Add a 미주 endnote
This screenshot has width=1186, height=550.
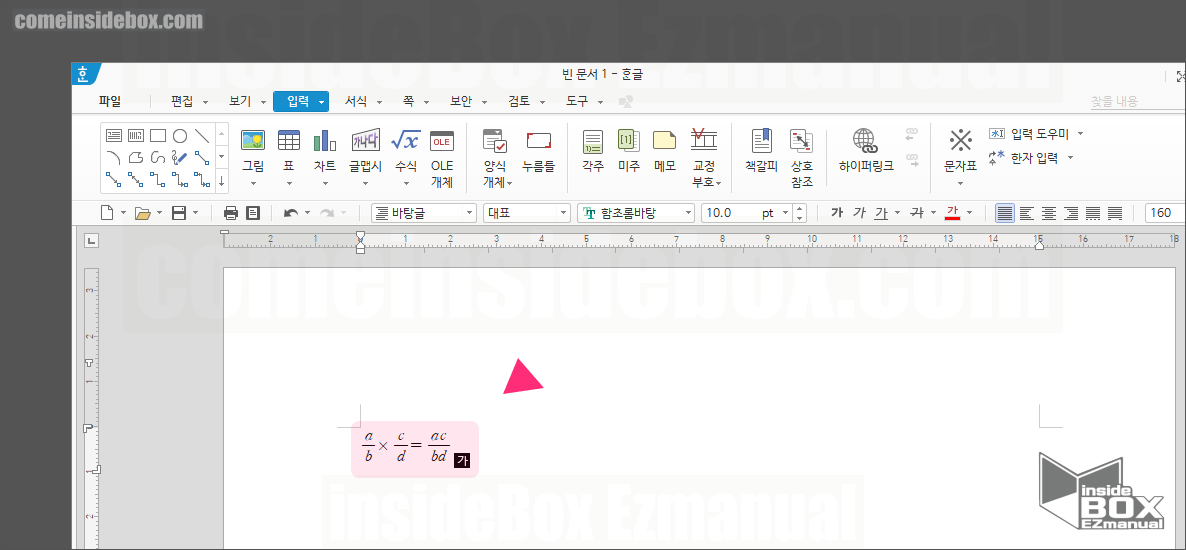tap(629, 151)
